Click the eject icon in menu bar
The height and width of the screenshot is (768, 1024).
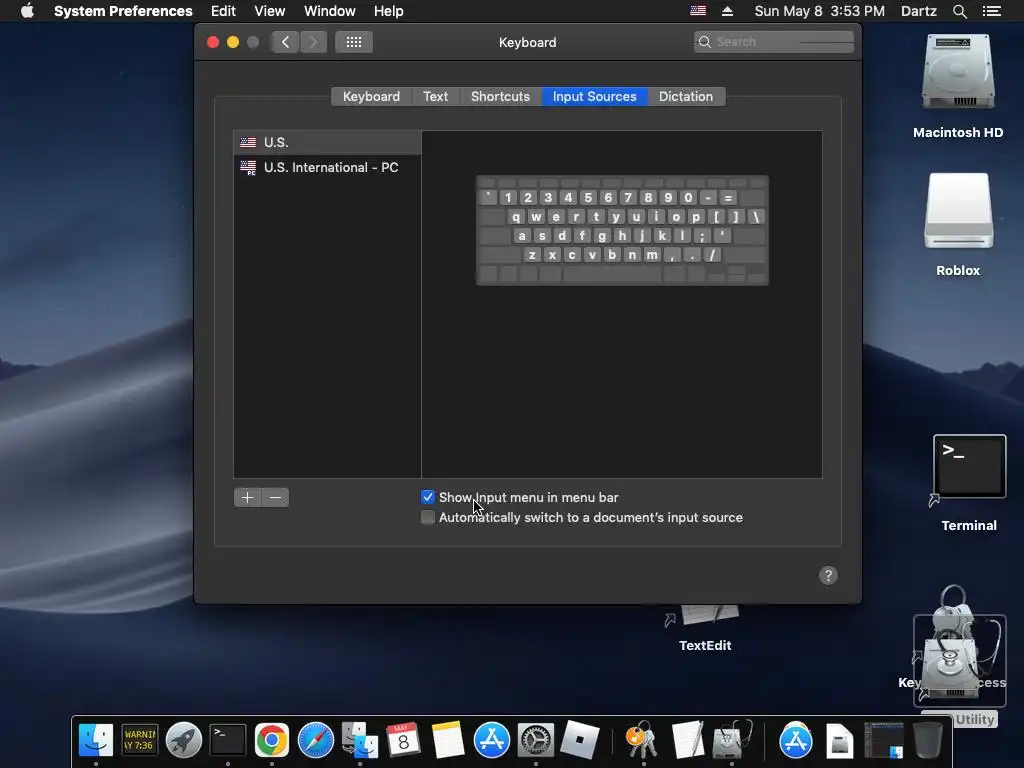pos(727,11)
